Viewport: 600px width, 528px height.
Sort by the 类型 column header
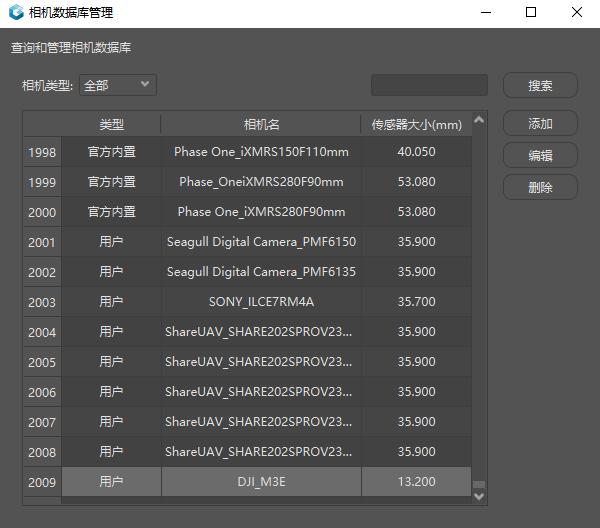[x=111, y=124]
